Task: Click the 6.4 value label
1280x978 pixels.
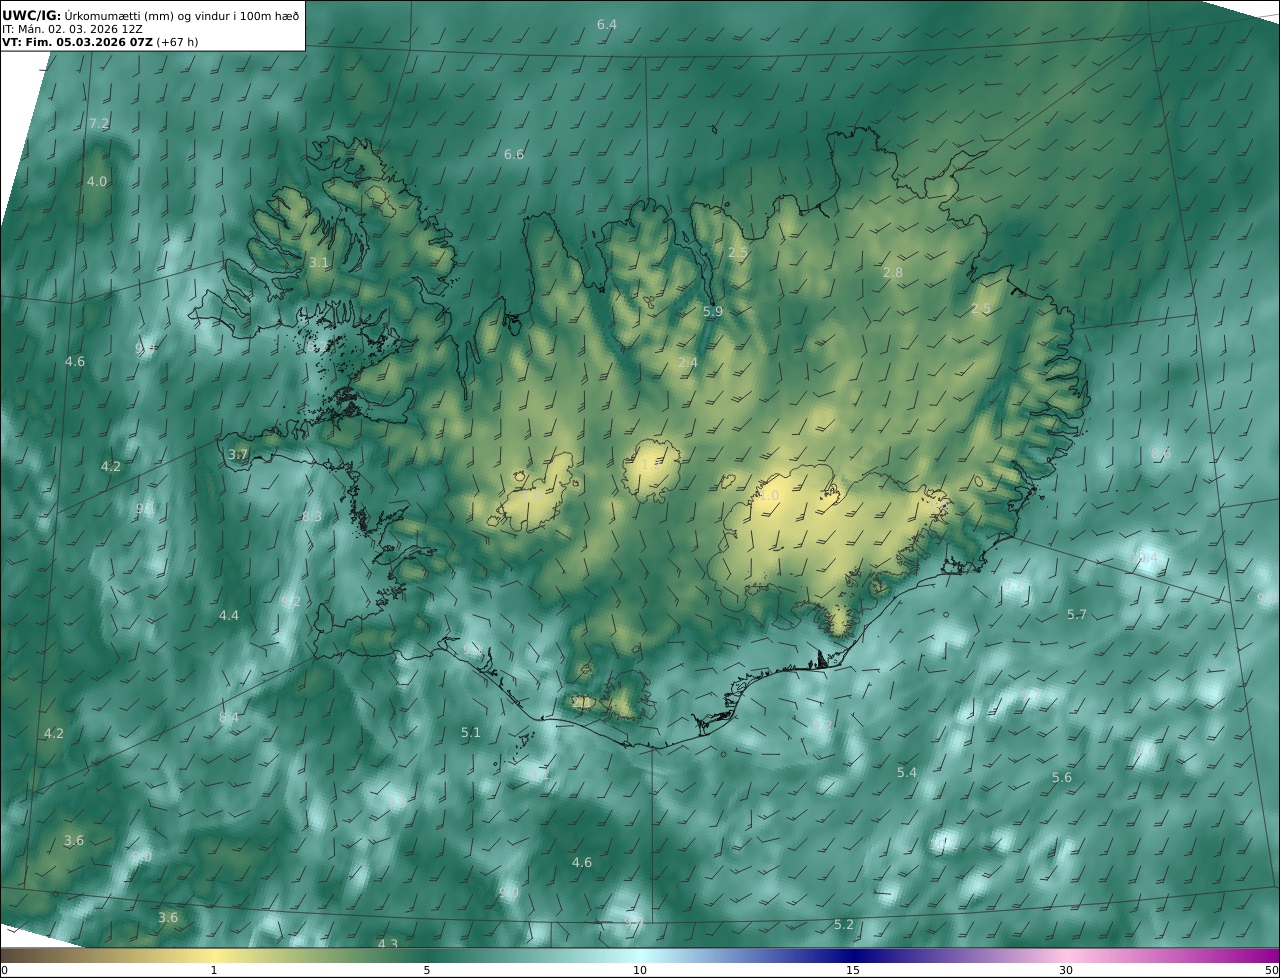Action: tap(607, 24)
